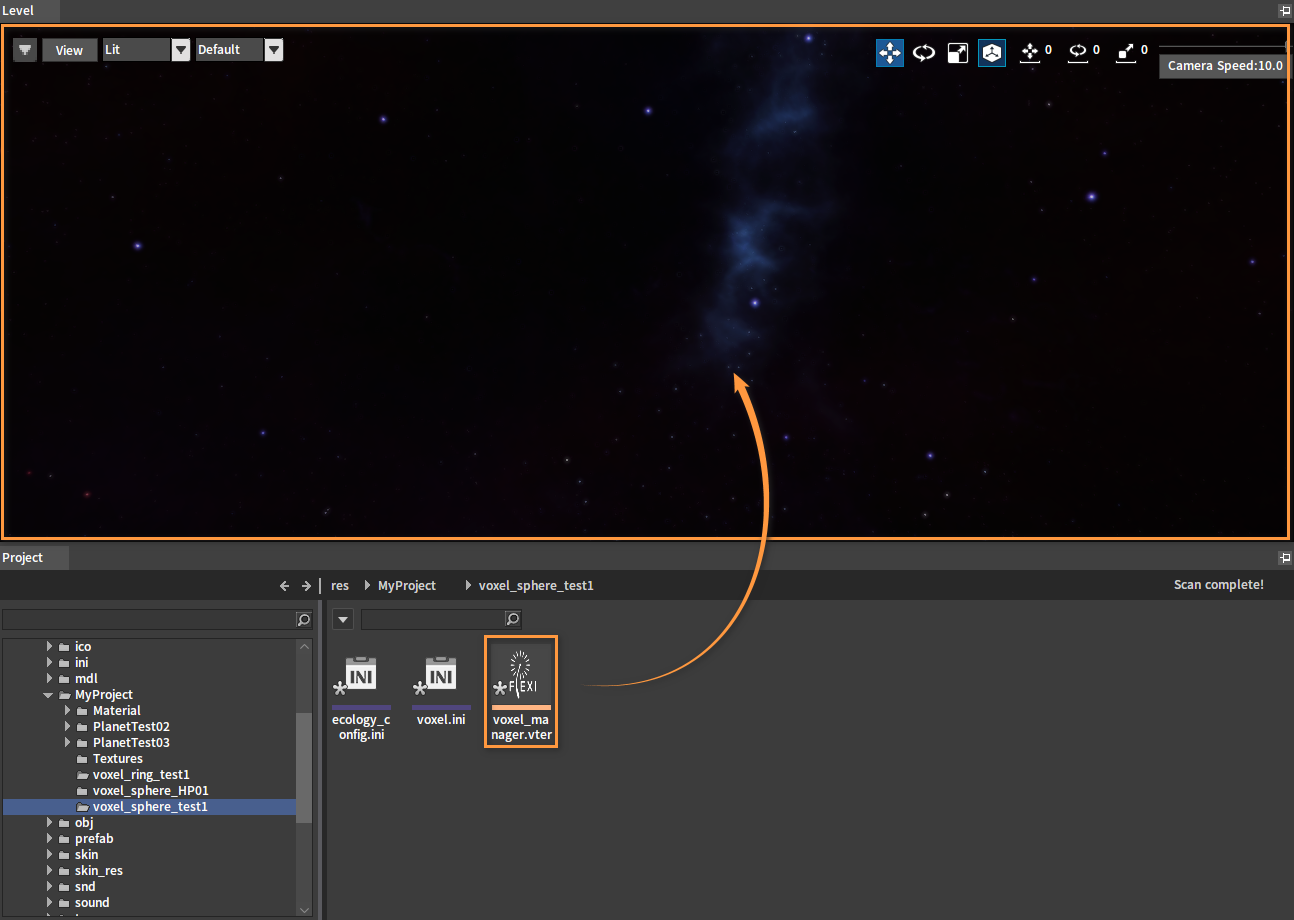Click the scale snap icon
This screenshot has height=920, width=1294.
point(1126,51)
